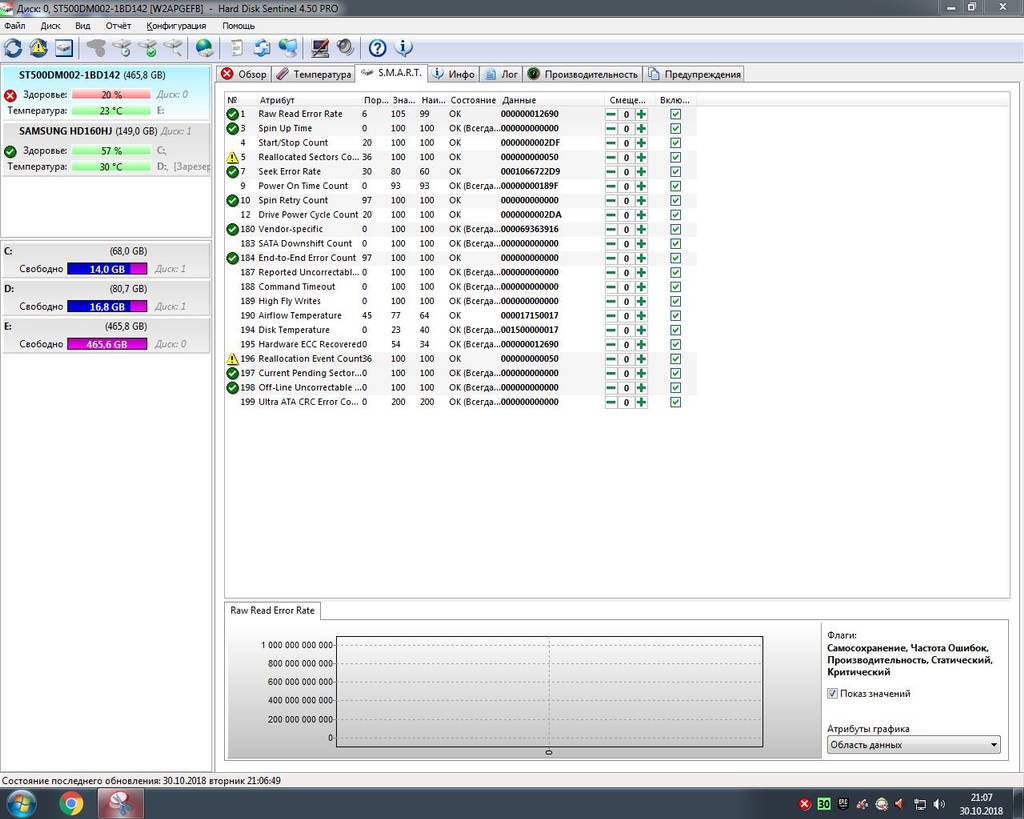Click the E: drive free space bar
This screenshot has height=819, width=1024.
[x=107, y=344]
